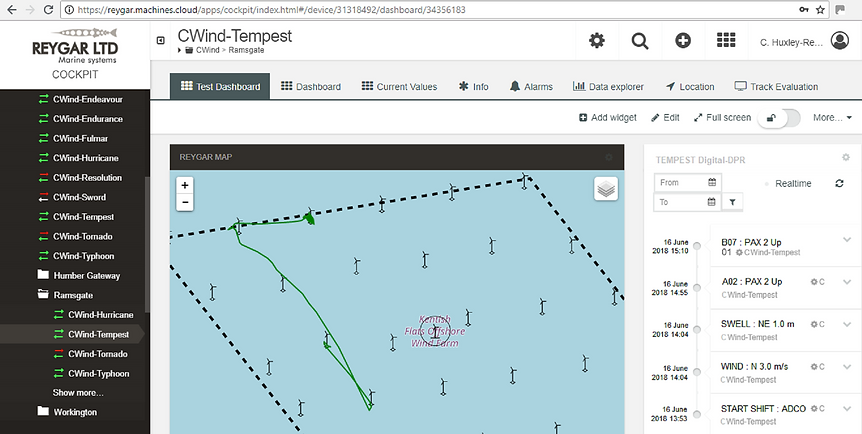Click the green vessel marker on the map
Screen dimensions: 862x434
tap(310, 218)
